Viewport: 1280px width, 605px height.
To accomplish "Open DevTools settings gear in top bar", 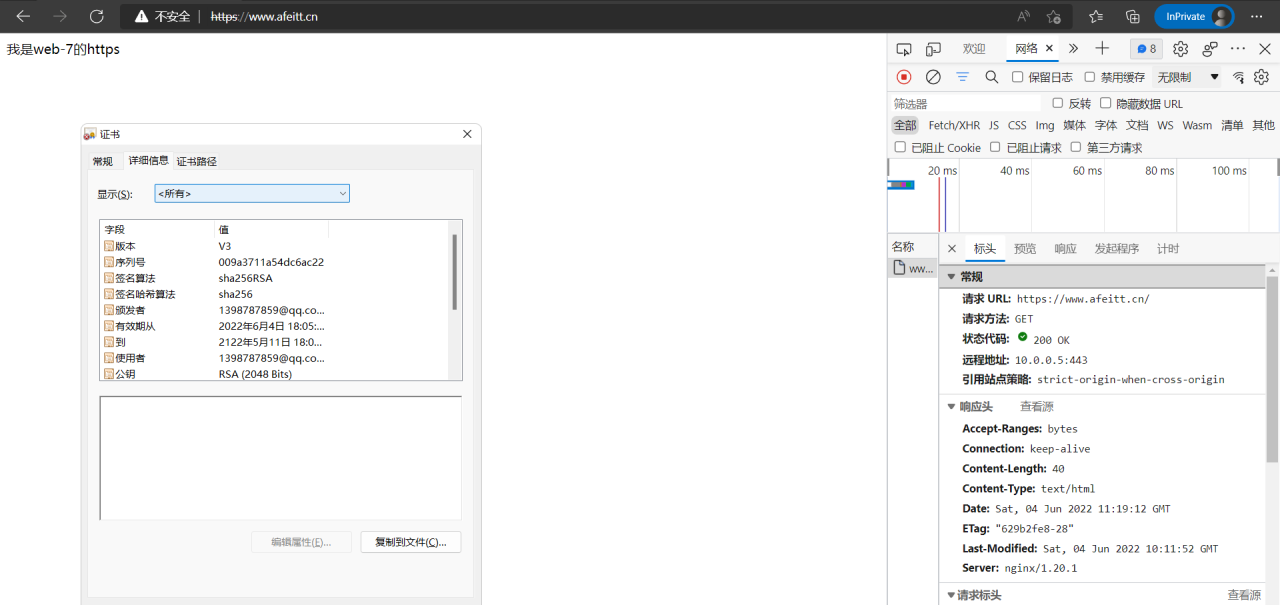I will coord(1180,49).
